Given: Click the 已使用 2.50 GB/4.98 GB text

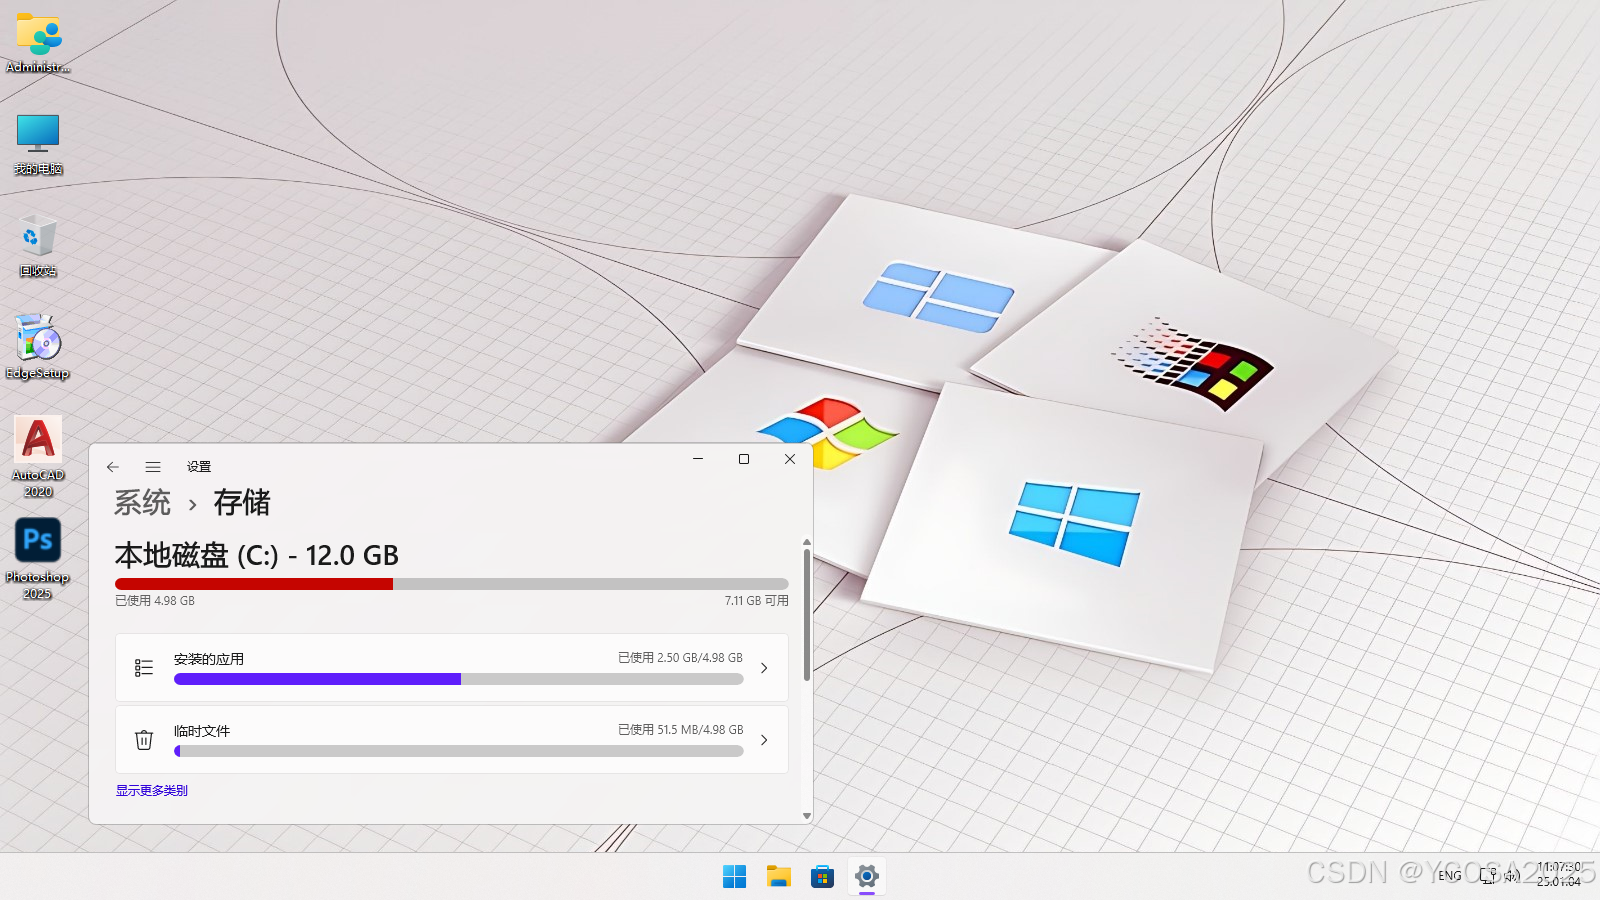Looking at the screenshot, I should tap(680, 658).
